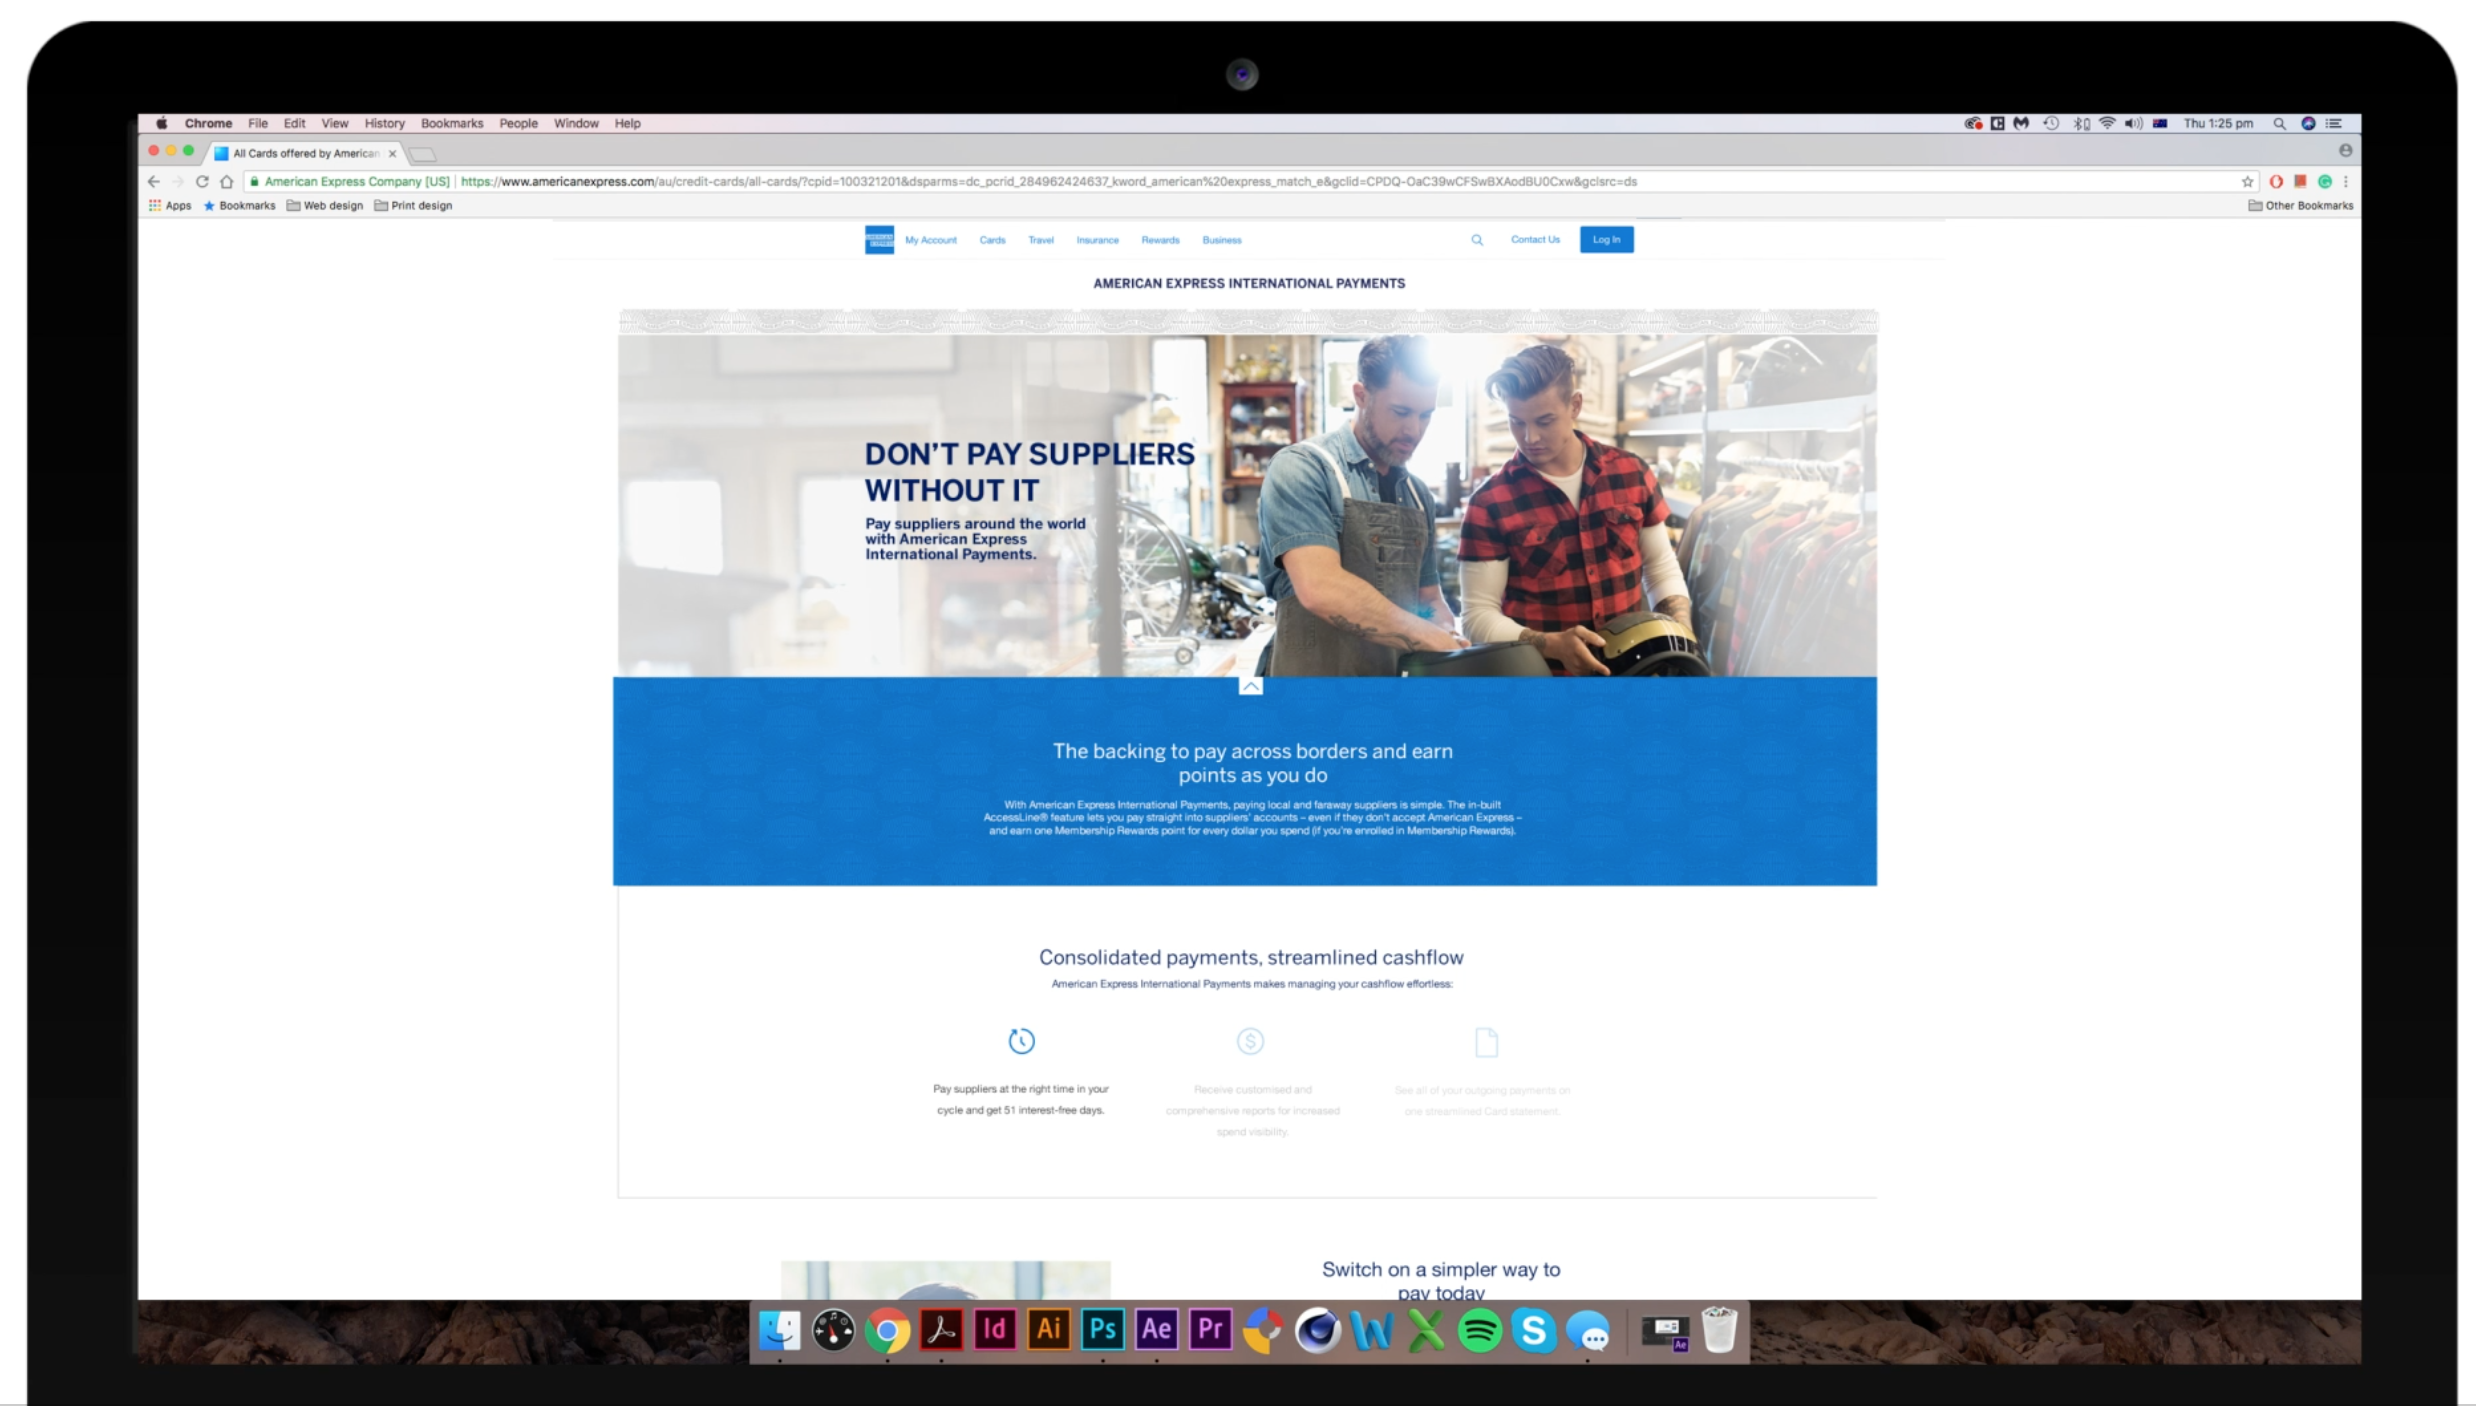Click the document Card statement icon
The height and width of the screenshot is (1406, 2476).
pos(1486,1042)
